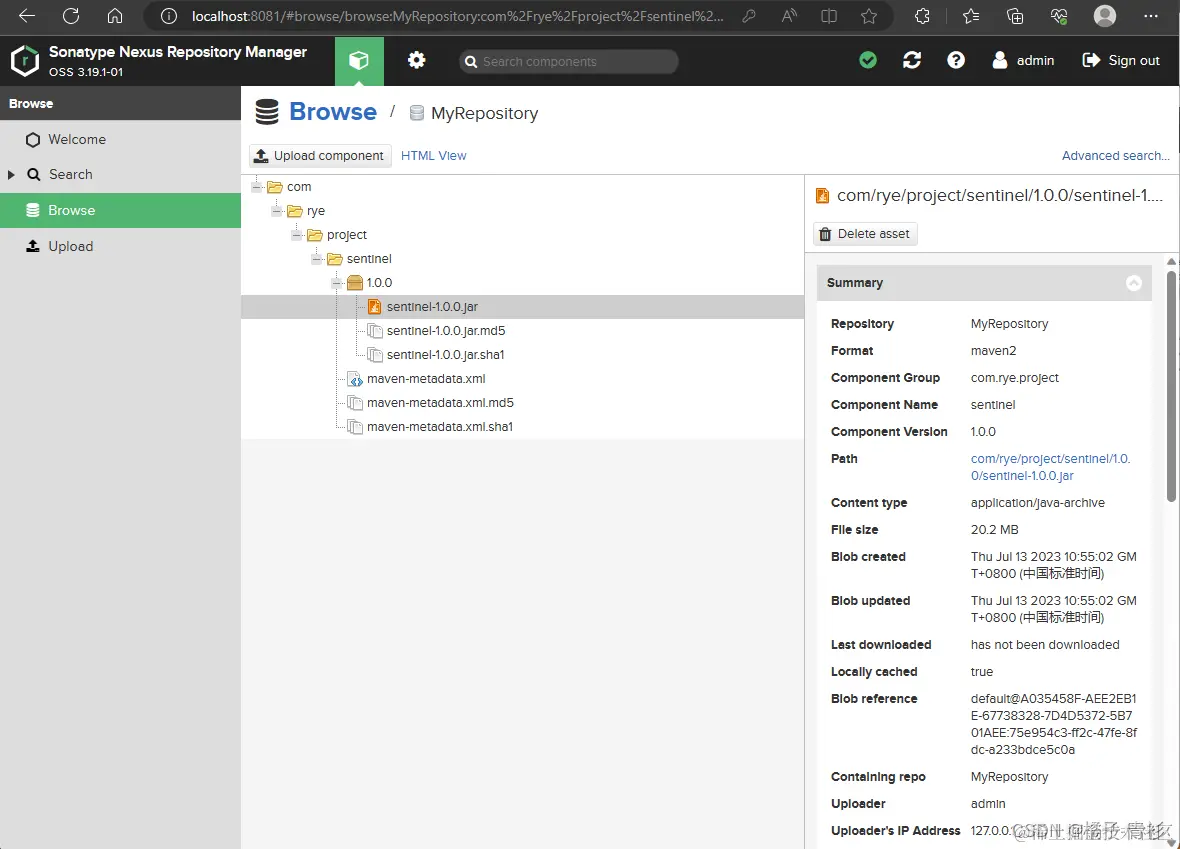Click MyRepository breadcrumb

click(x=484, y=113)
